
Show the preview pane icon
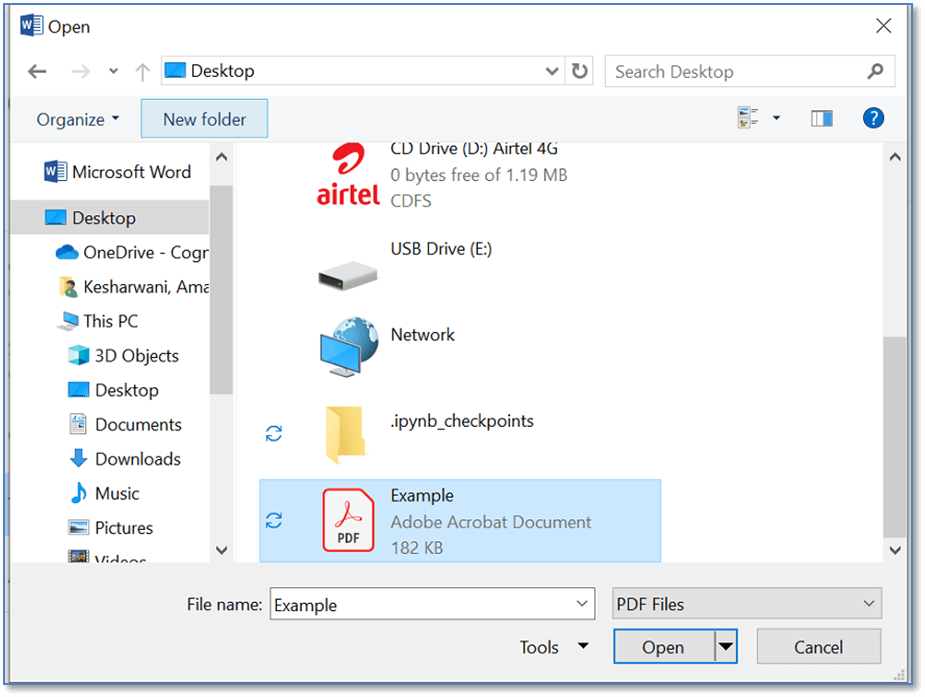click(821, 117)
